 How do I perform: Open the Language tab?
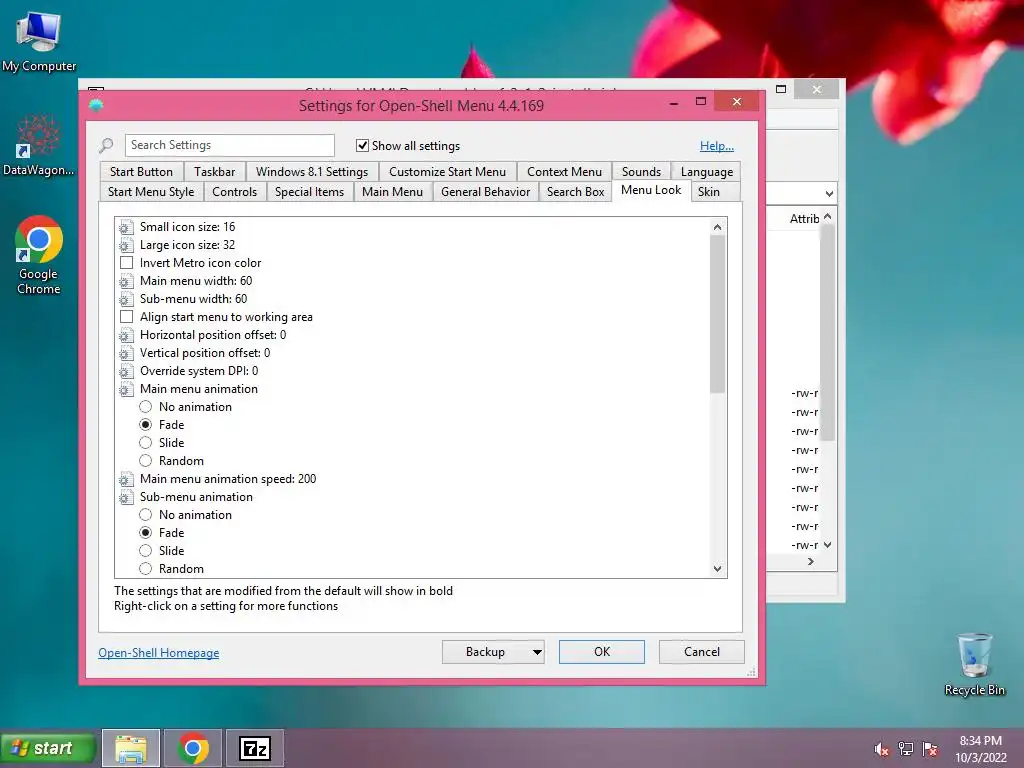click(x=707, y=172)
